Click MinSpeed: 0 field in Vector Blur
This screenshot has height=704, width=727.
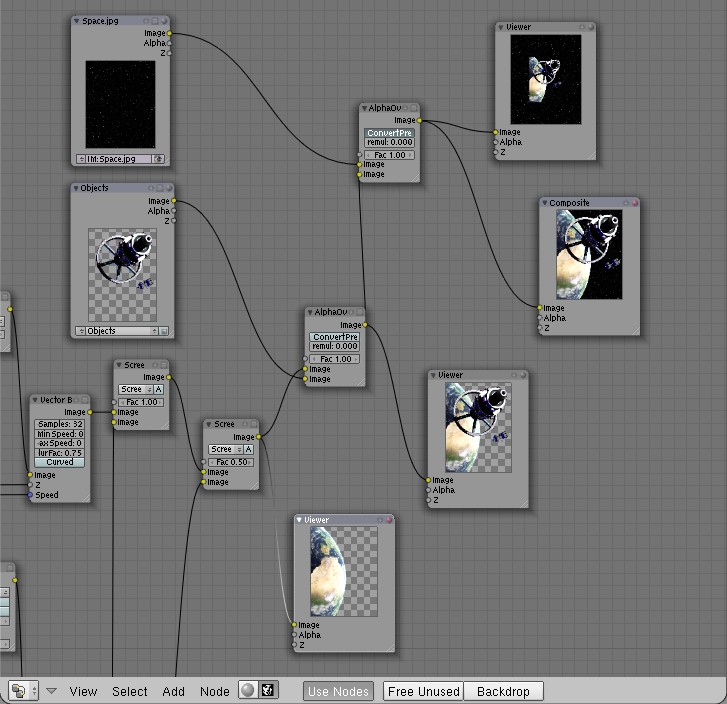[59, 434]
